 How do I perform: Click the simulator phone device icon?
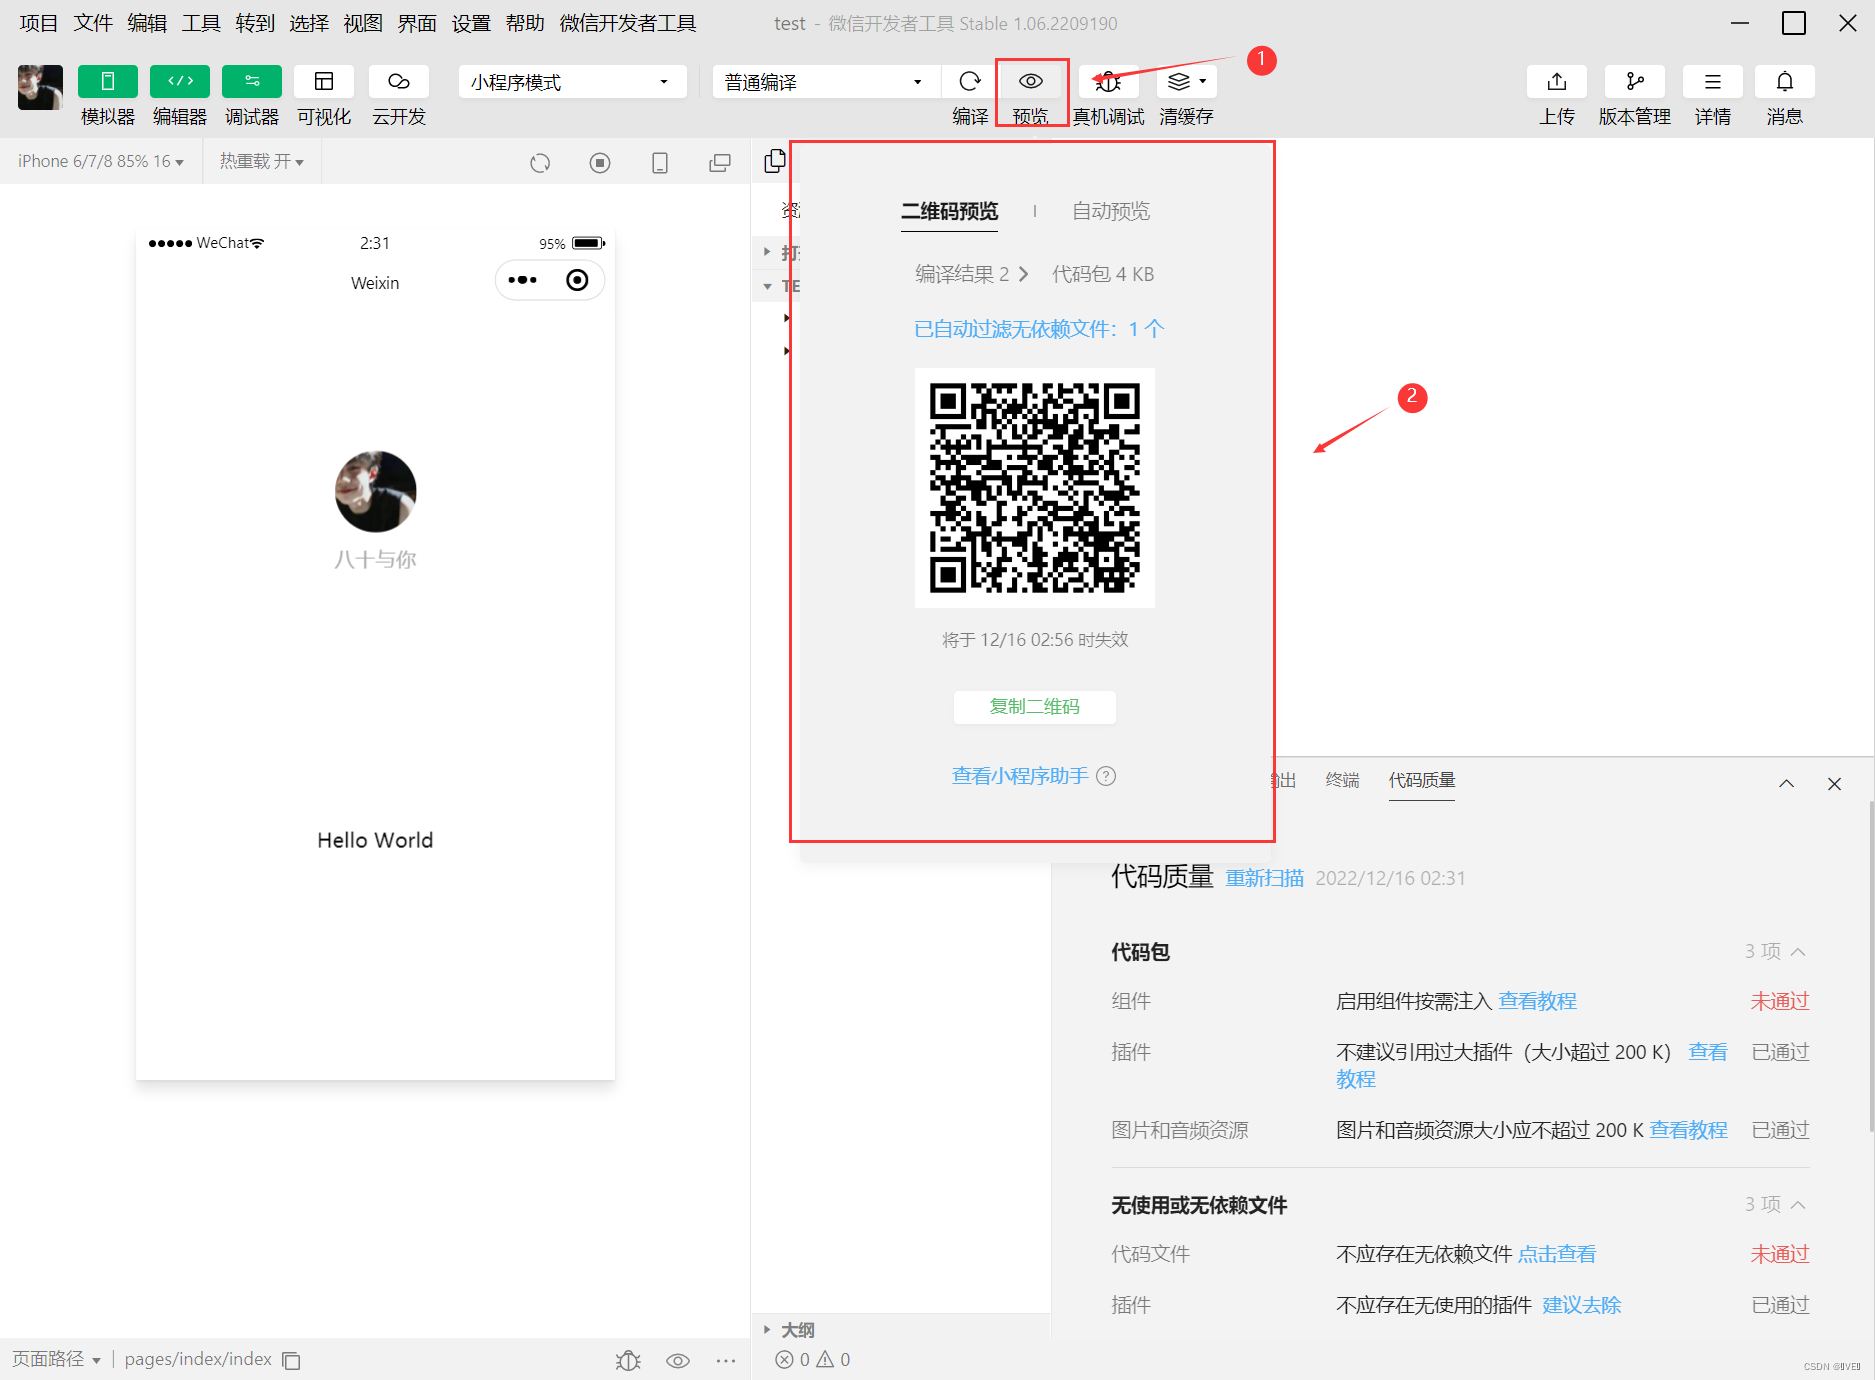(660, 163)
